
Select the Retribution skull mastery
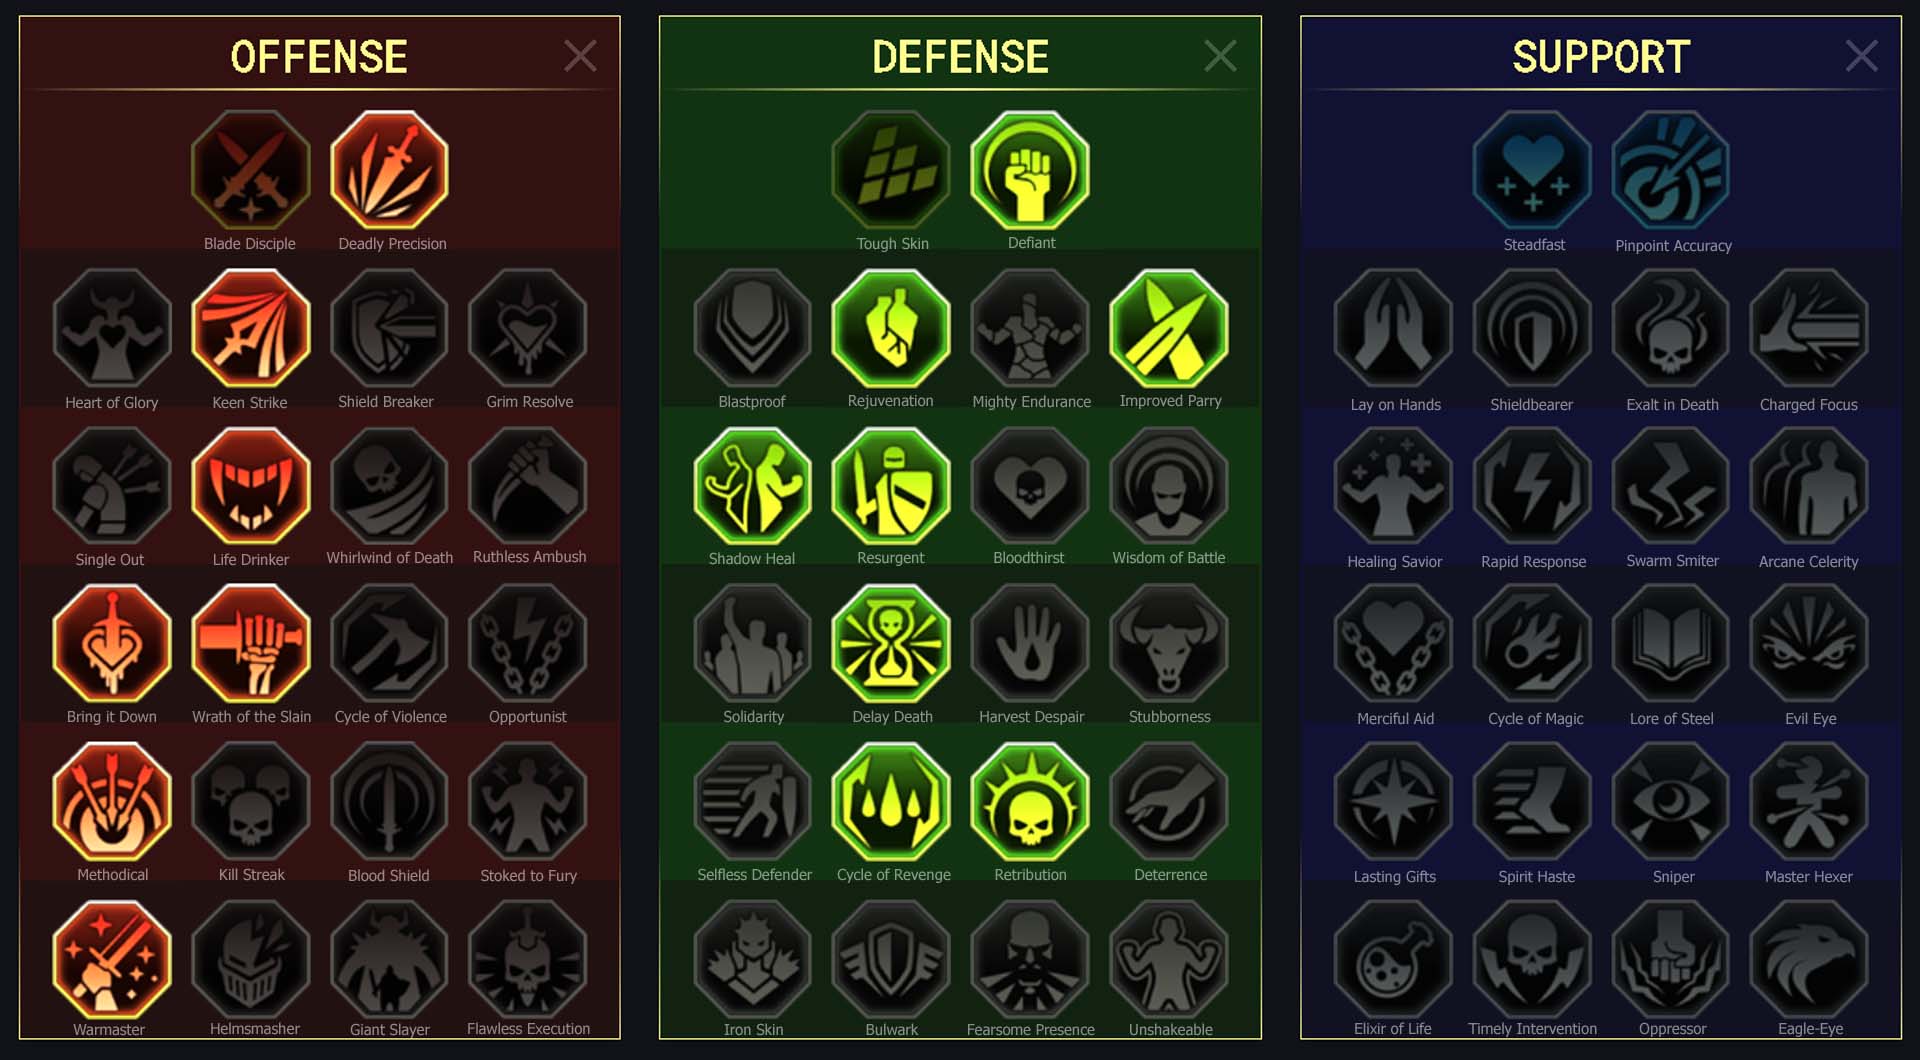click(1030, 802)
